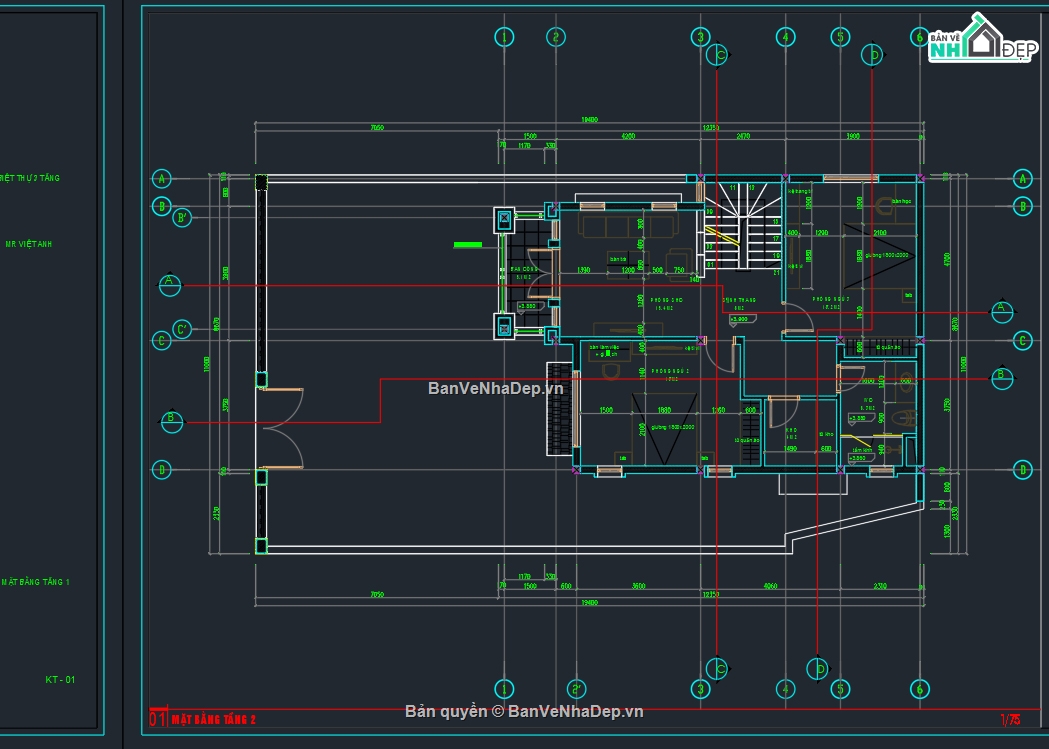
Task: Click grid bubble 1 at the top
Action: (x=505, y=35)
